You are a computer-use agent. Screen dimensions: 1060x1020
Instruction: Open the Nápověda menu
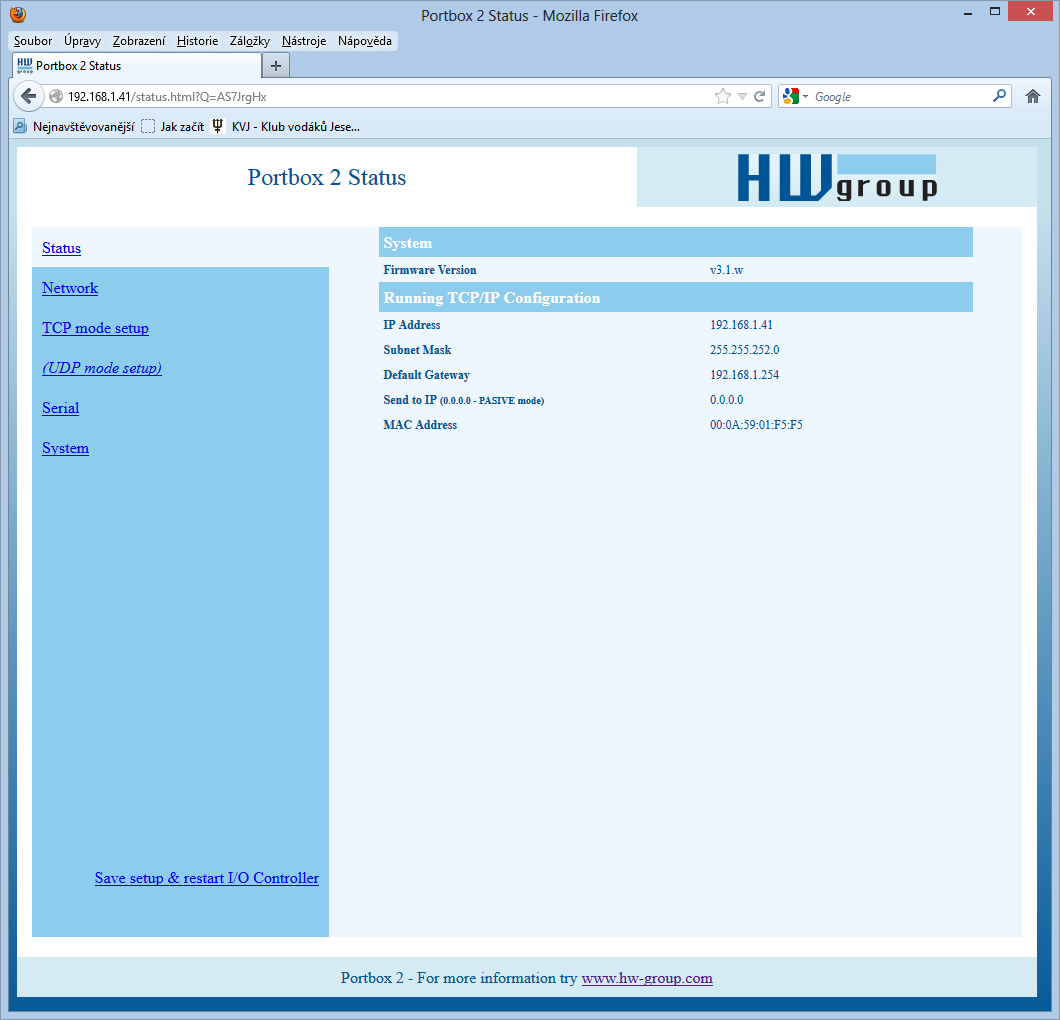pos(364,41)
